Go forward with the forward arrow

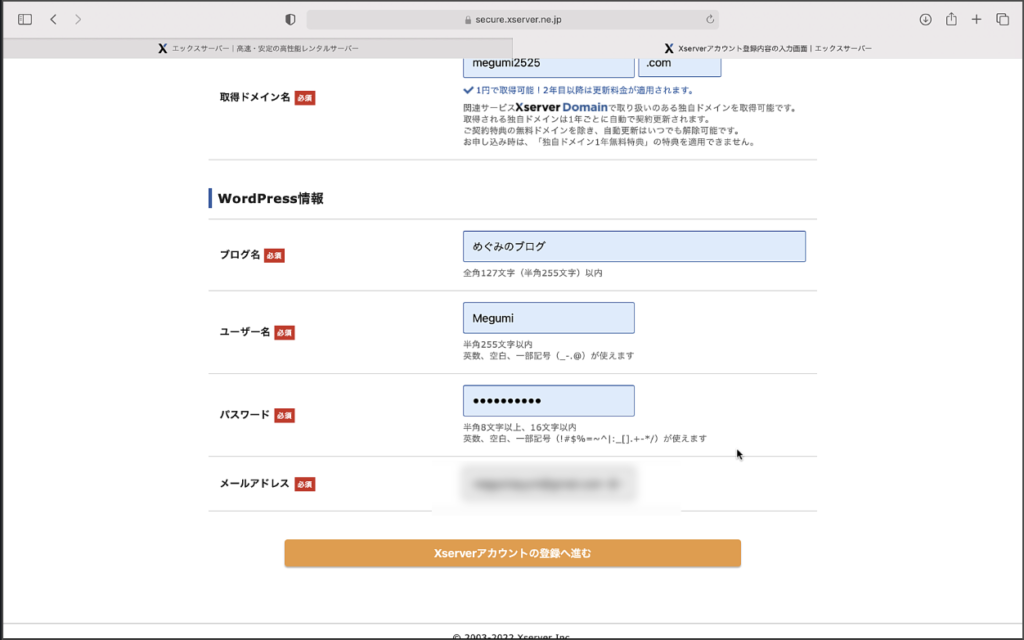point(78,20)
